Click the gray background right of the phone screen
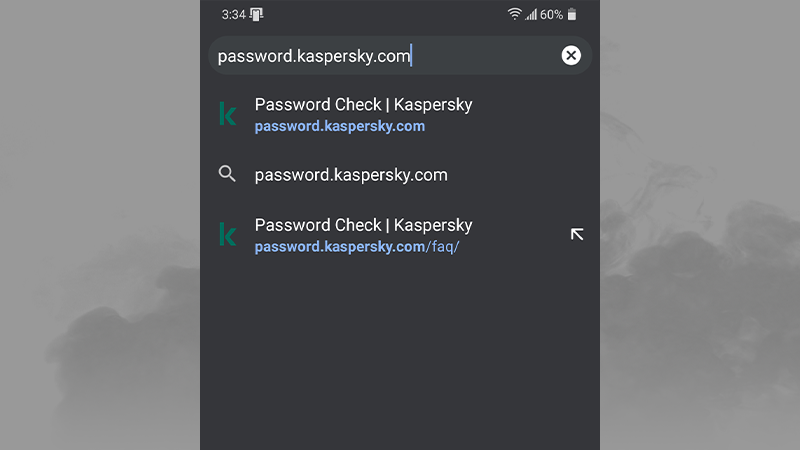The height and width of the screenshot is (450, 800). 700,225
